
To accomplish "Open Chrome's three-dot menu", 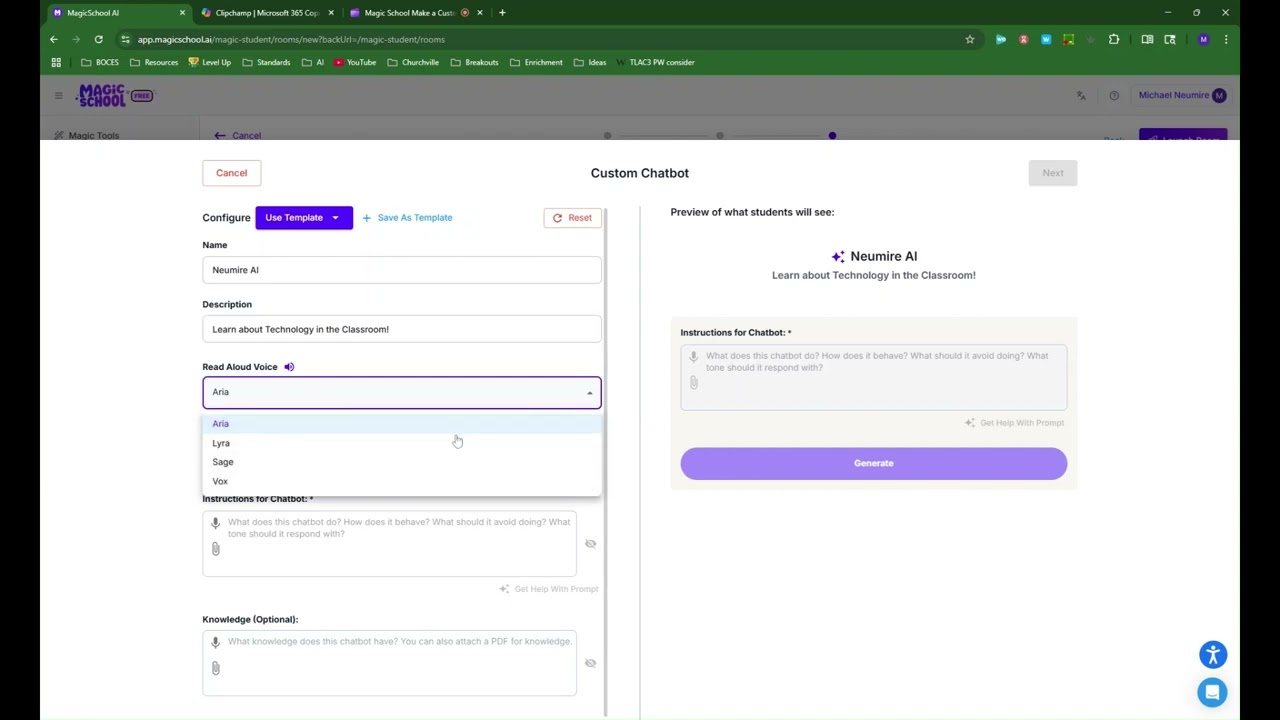I will pyautogui.click(x=1226, y=39).
